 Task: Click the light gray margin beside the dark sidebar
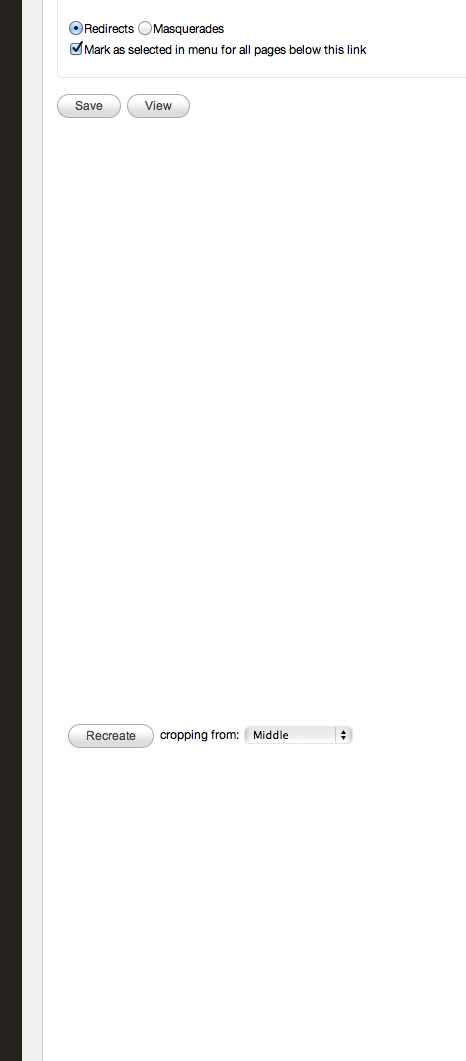pyautogui.click(x=32, y=530)
